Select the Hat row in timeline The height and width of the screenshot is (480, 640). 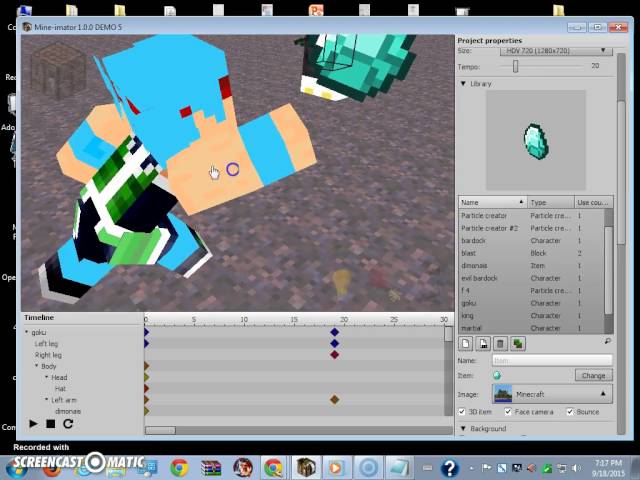pyautogui.click(x=60, y=389)
